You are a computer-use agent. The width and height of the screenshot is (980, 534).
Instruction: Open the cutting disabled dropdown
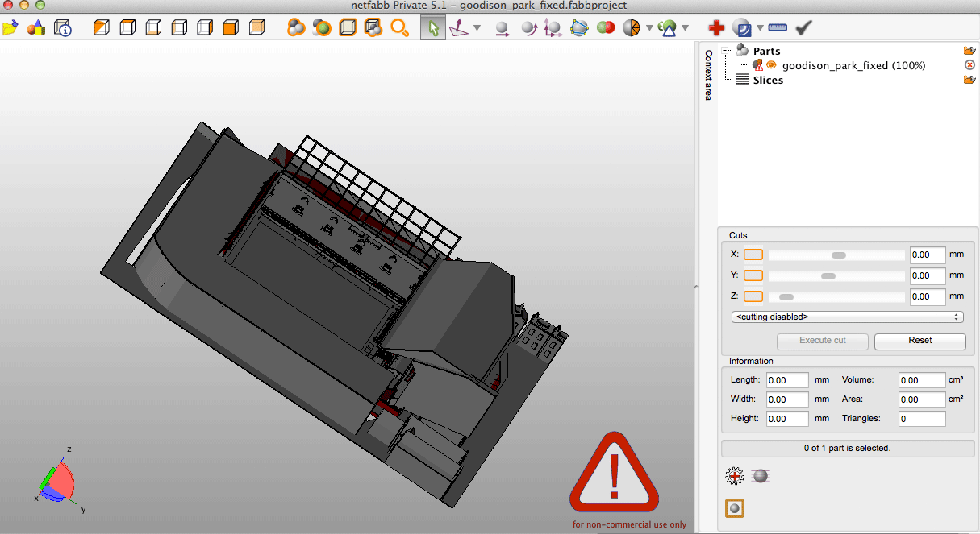(847, 317)
